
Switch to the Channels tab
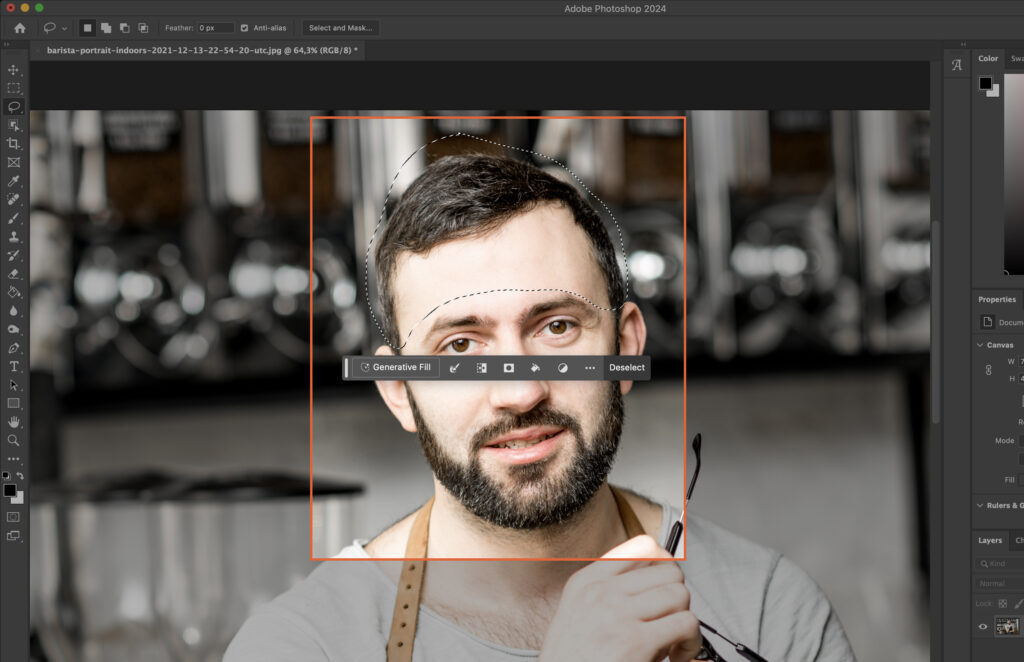coord(1018,540)
